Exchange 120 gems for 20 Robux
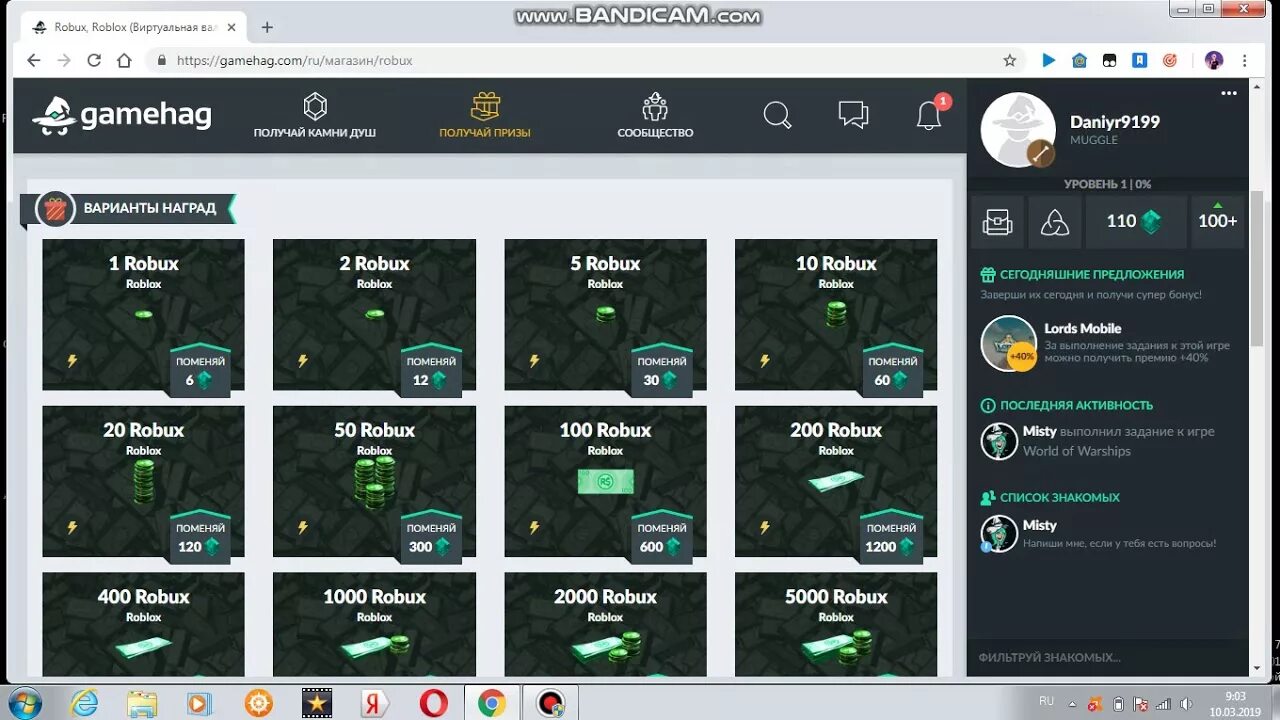The image size is (1280, 720). pos(200,536)
